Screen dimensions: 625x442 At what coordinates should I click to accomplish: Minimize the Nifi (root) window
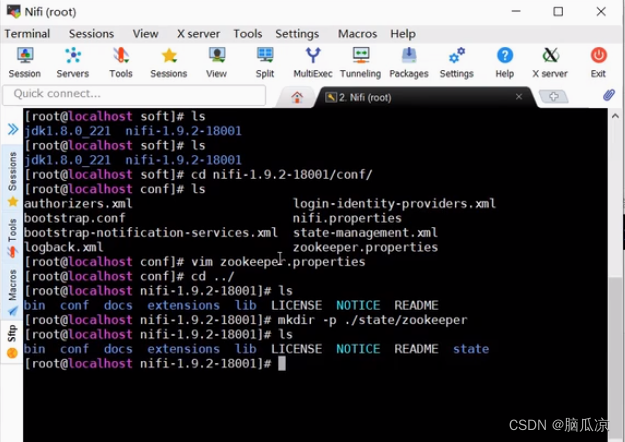(x=516, y=11)
